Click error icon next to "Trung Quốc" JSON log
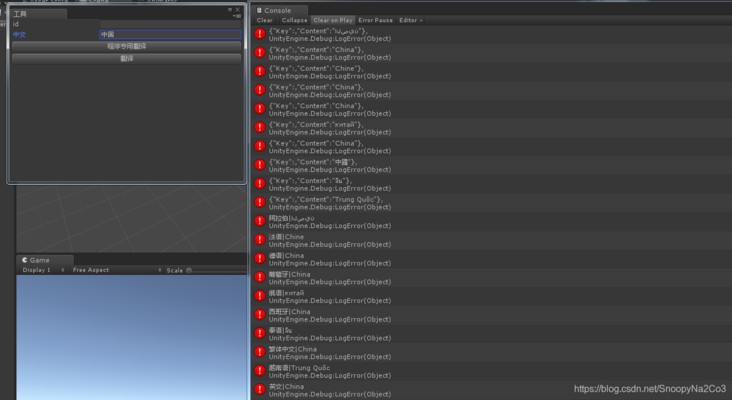732x400 pixels. pyautogui.click(x=261, y=203)
